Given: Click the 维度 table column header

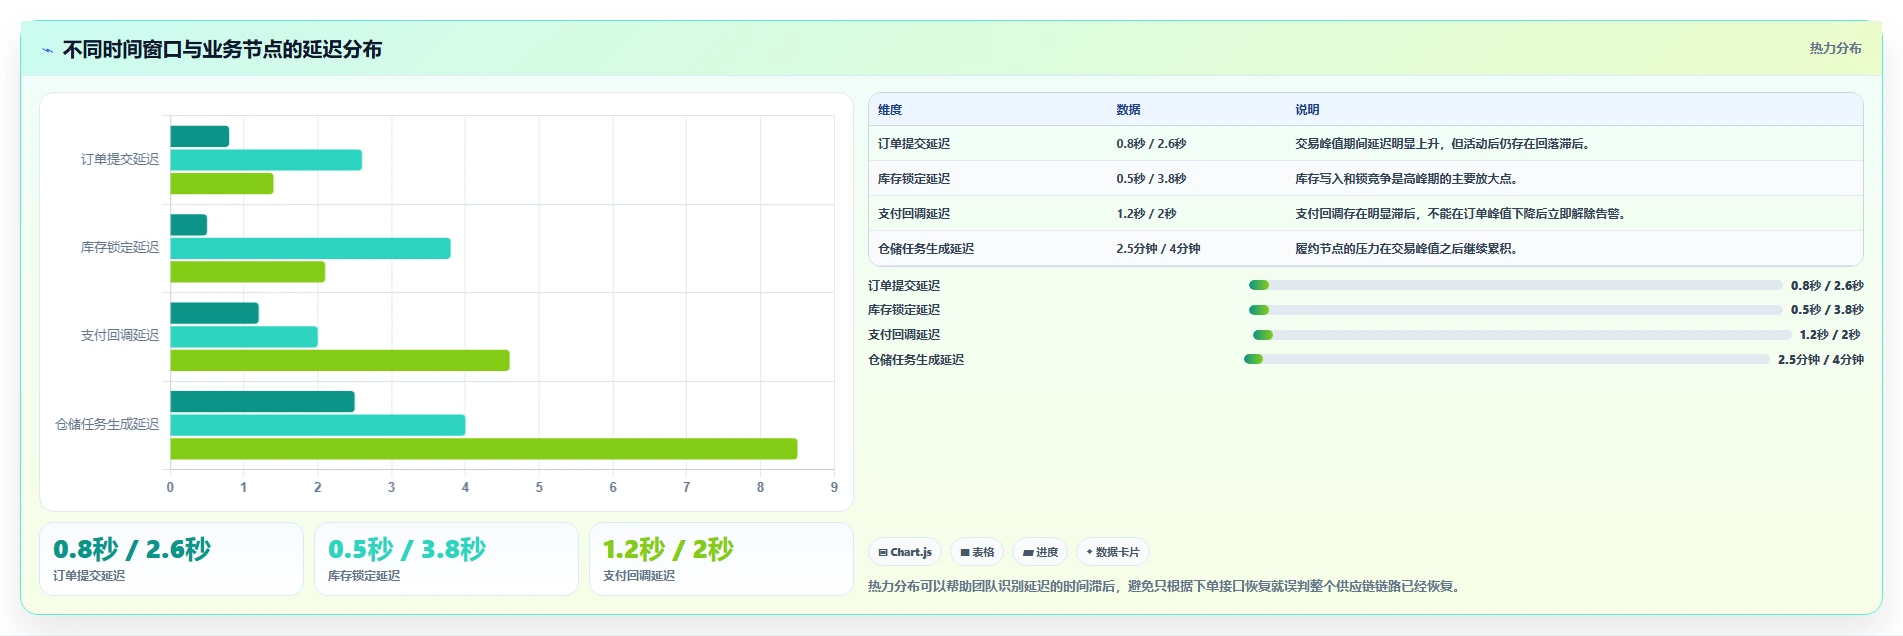Looking at the screenshot, I should (890, 110).
